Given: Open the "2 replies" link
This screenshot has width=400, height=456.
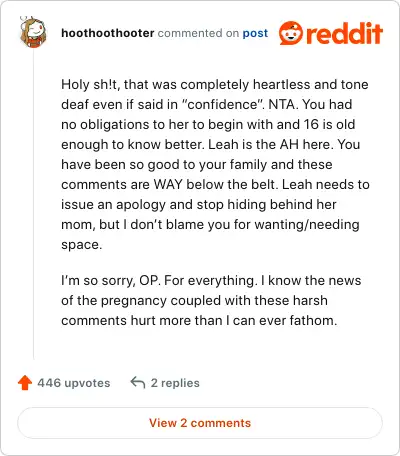Looking at the screenshot, I should tap(175, 383).
